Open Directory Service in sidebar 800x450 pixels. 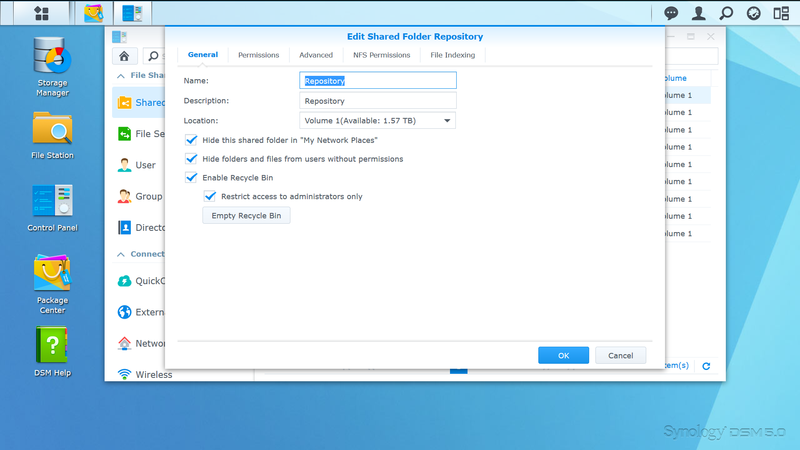coord(140,228)
